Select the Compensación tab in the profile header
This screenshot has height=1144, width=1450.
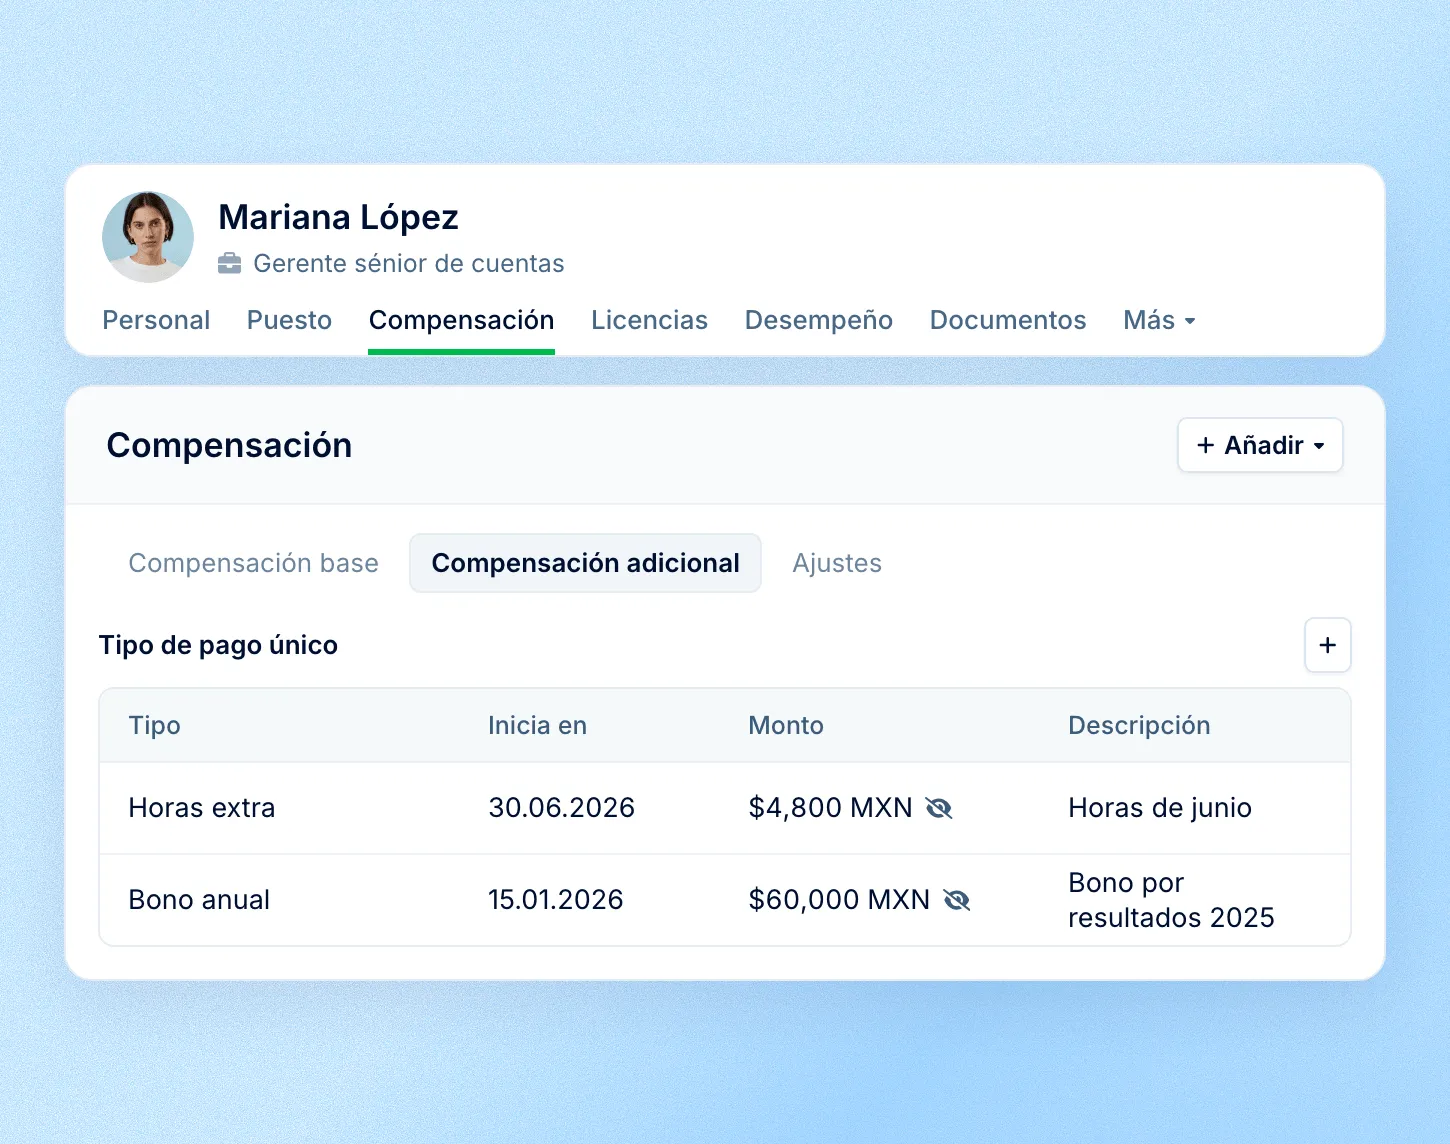point(461,320)
